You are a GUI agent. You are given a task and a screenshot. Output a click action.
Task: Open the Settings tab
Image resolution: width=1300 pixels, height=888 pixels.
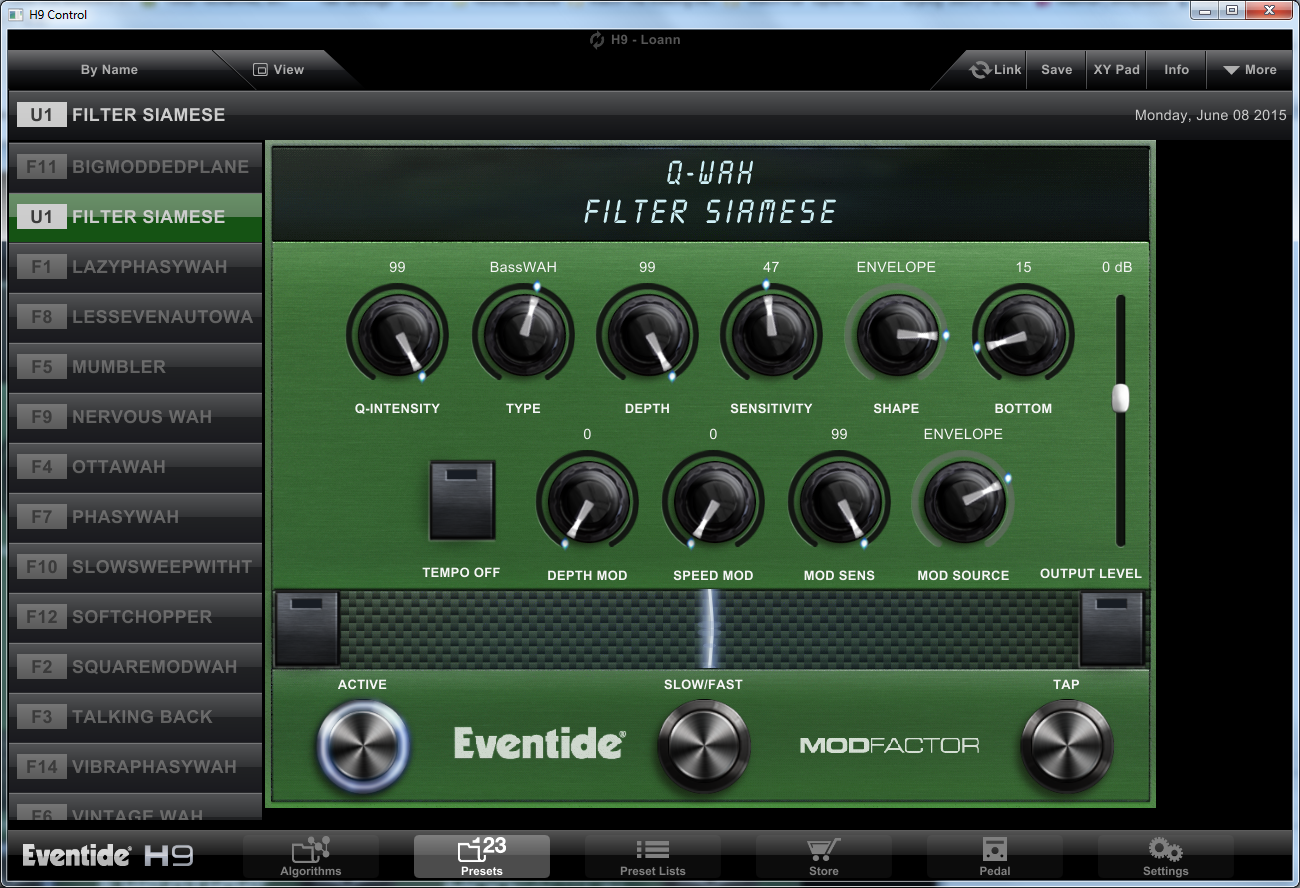pyautogui.click(x=1166, y=857)
